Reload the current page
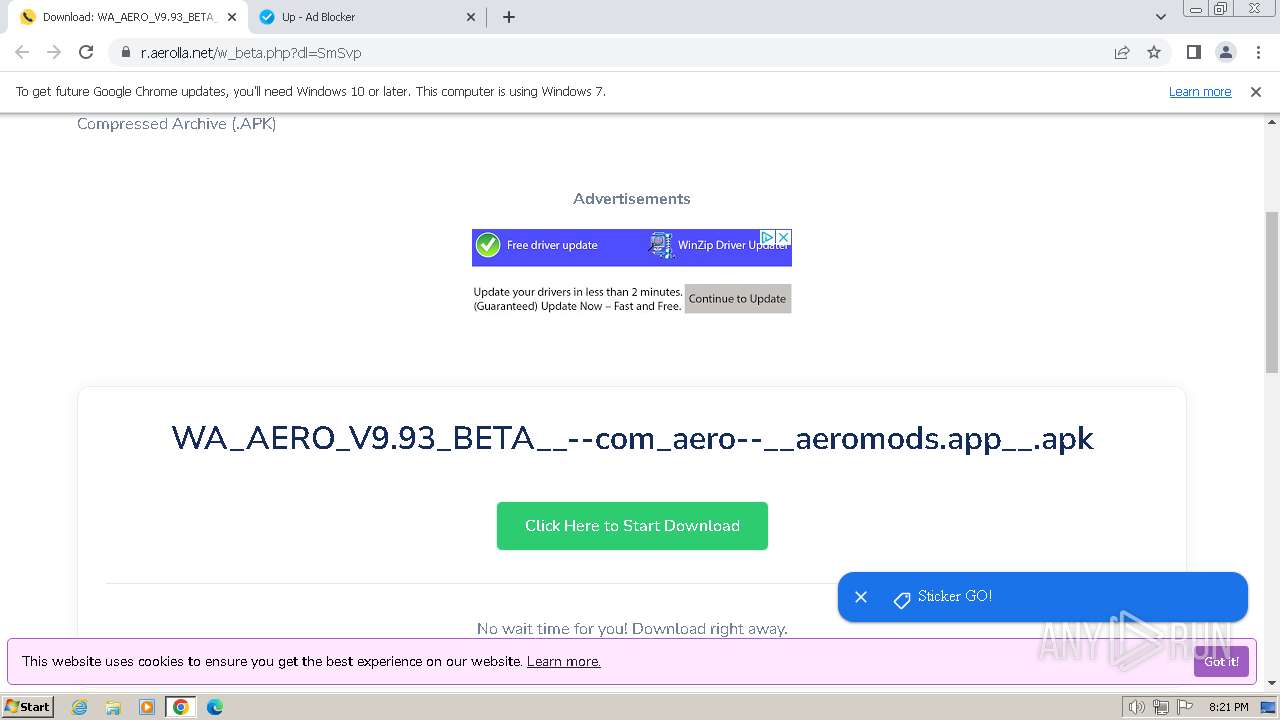Screen dimensions: 1280x720 click(x=86, y=52)
